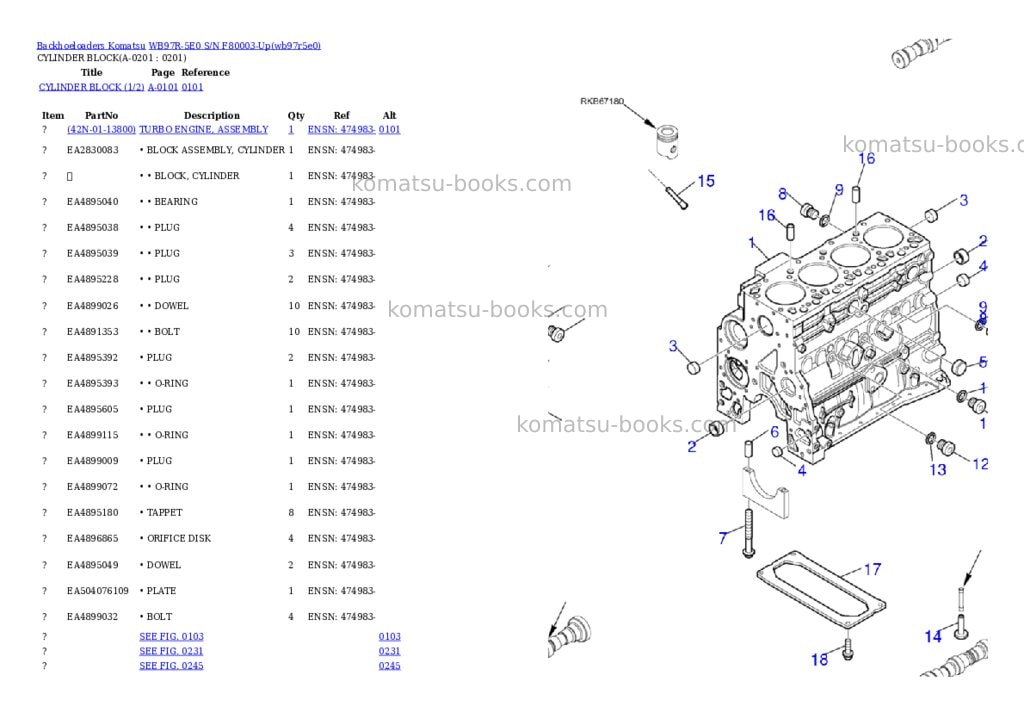The height and width of the screenshot is (725, 1024).
Task: Select part number EA4895180
Action: tap(93, 513)
